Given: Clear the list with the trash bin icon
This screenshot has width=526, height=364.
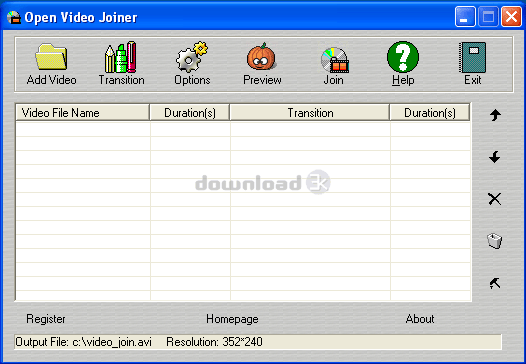Looking at the screenshot, I should click(x=494, y=241).
